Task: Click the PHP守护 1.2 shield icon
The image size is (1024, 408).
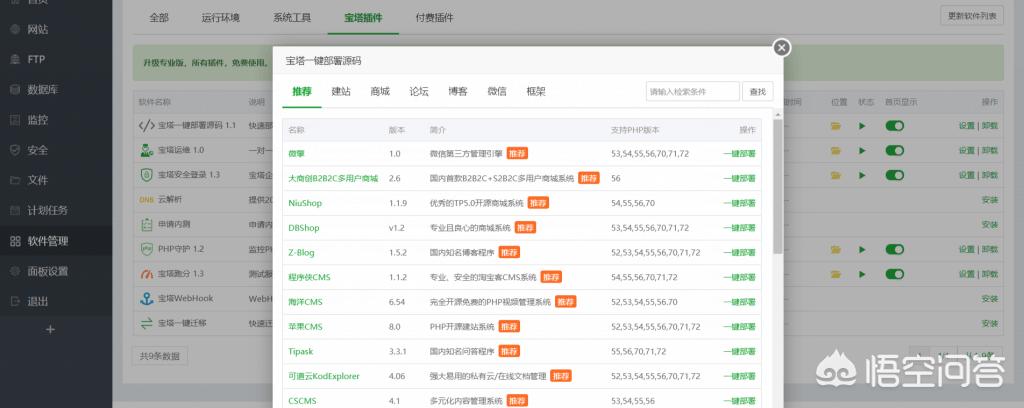Action: click(x=146, y=249)
